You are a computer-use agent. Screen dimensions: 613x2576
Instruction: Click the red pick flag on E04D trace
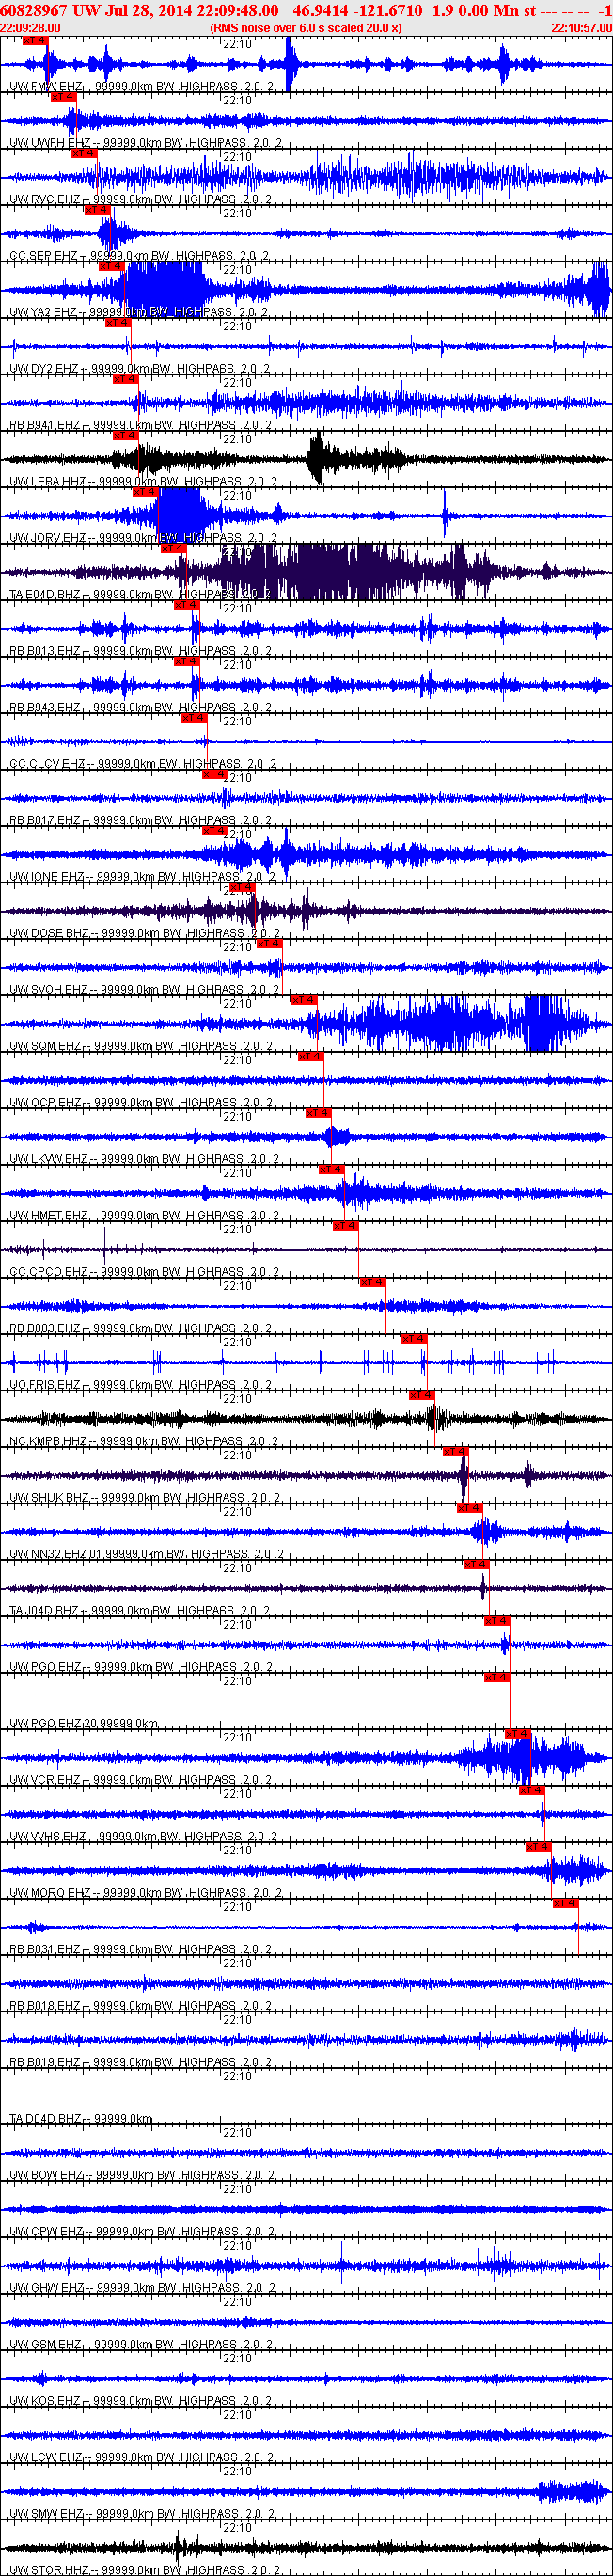[173, 548]
